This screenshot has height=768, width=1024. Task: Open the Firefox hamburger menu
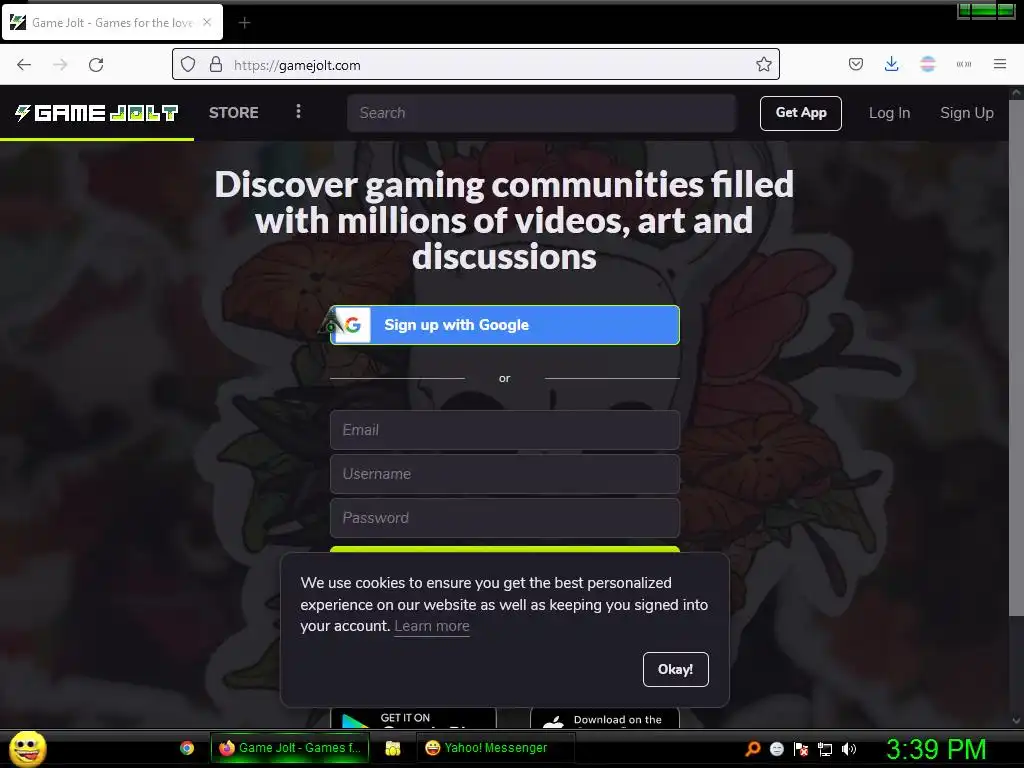pos(999,64)
